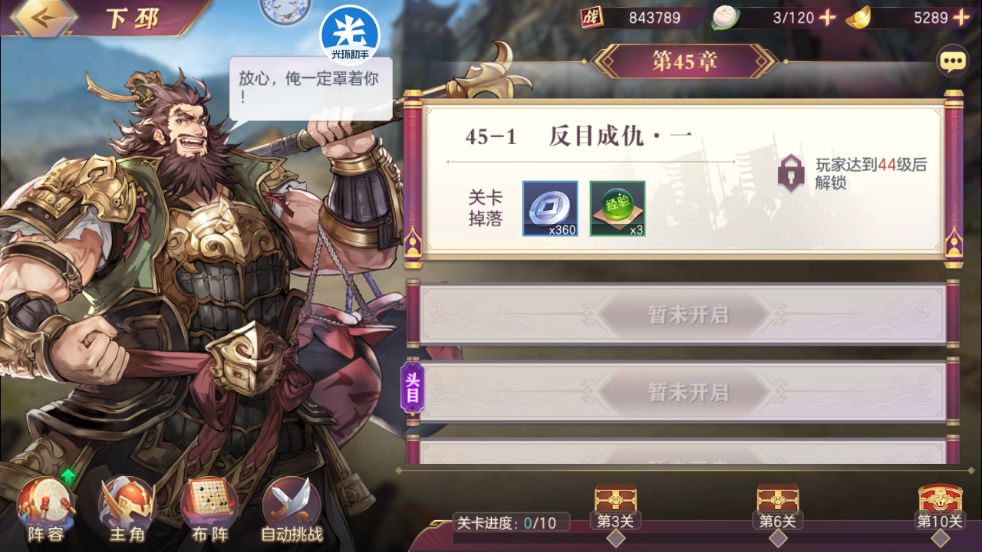The width and height of the screenshot is (982, 552).
Task: Open the 第6关 treasure chest
Action: [x=777, y=506]
